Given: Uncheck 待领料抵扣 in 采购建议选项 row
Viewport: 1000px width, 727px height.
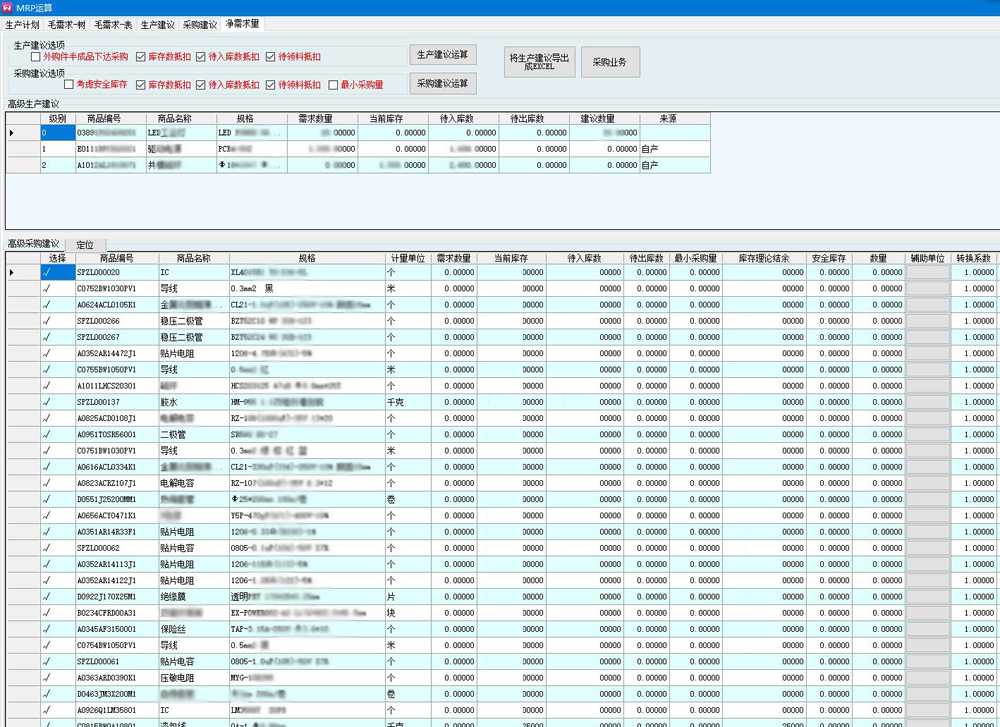Looking at the screenshot, I should click(x=270, y=85).
